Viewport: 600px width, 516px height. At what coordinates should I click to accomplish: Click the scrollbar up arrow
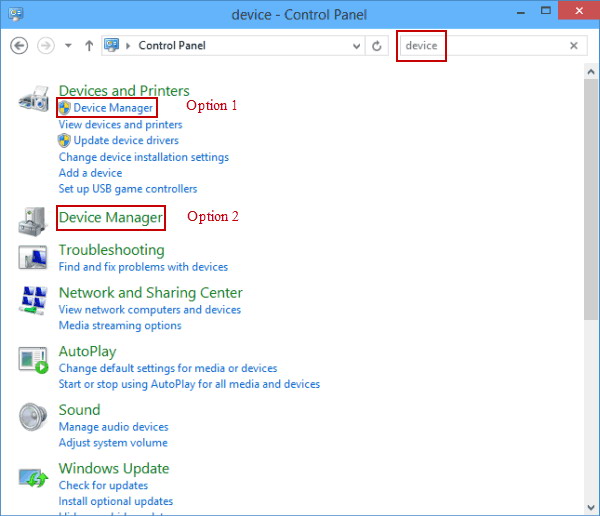click(591, 72)
